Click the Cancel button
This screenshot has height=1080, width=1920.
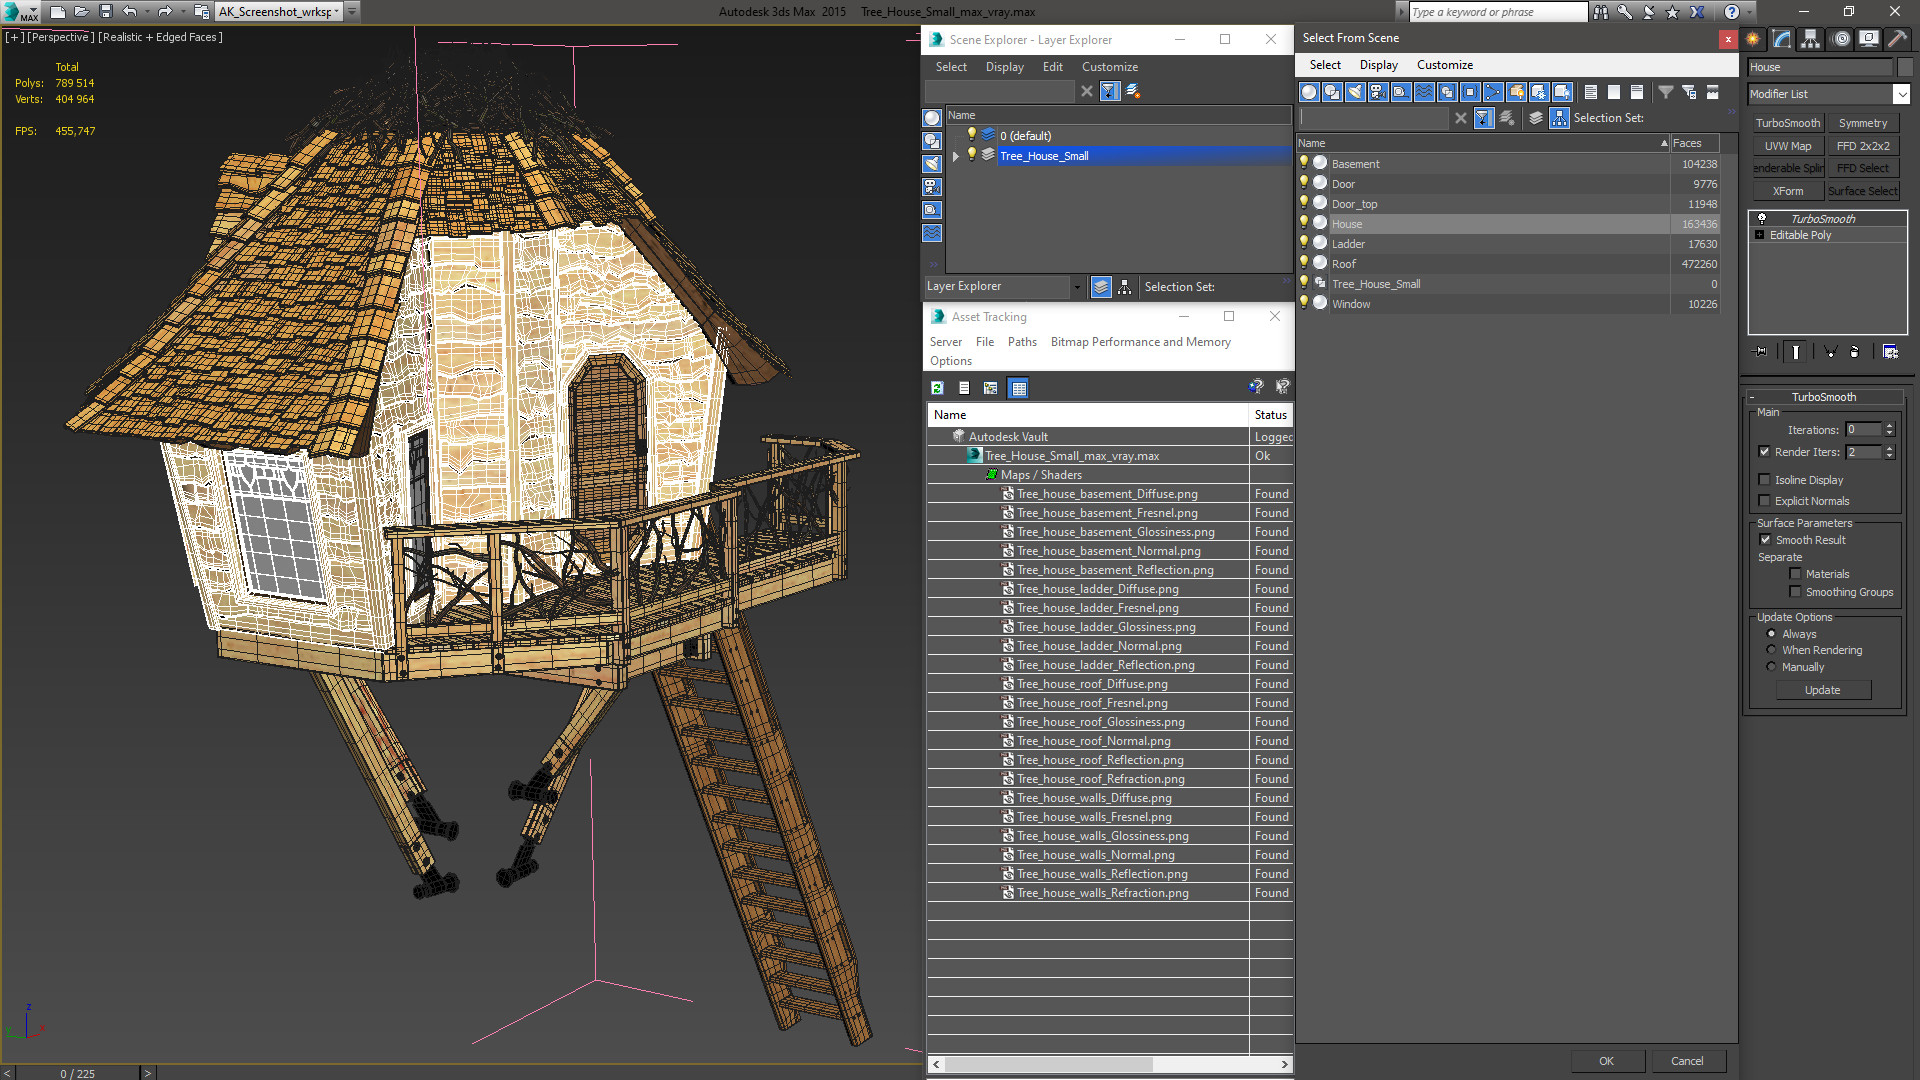[x=1687, y=1061]
